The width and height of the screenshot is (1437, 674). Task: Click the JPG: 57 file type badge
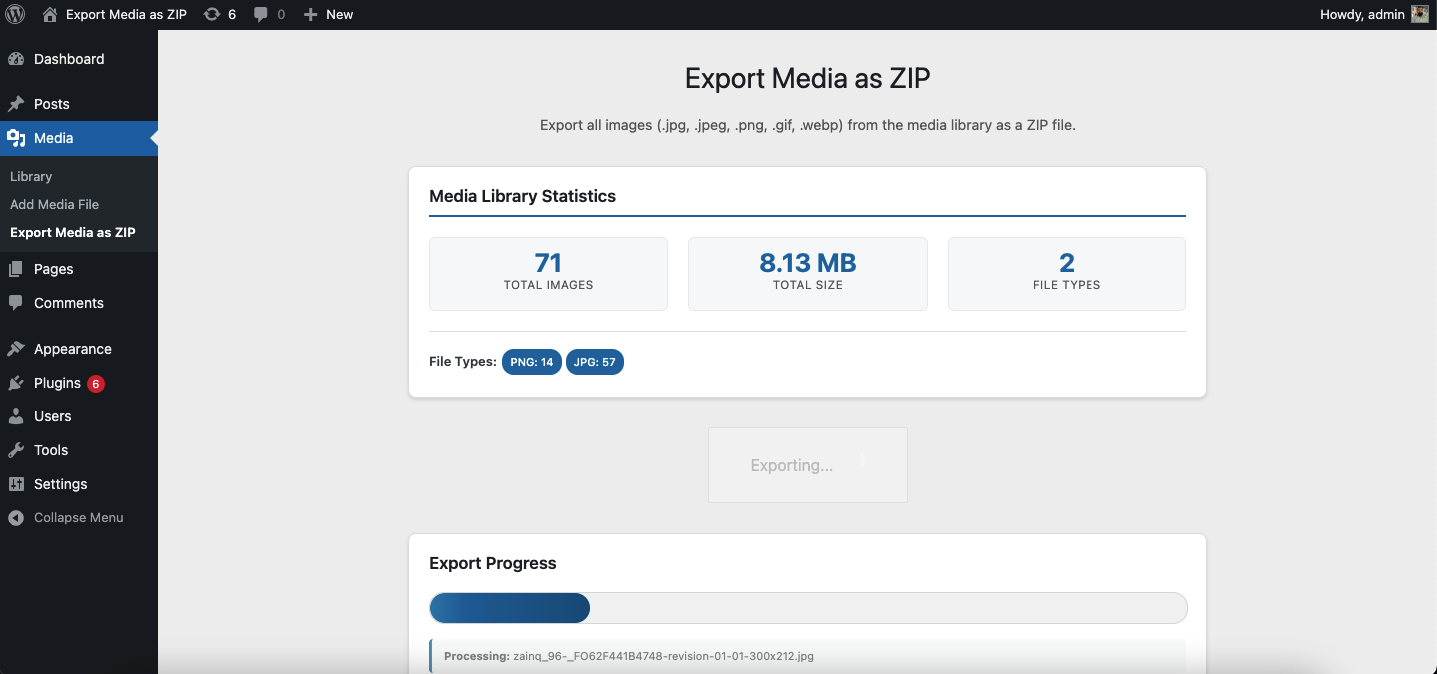pos(594,362)
